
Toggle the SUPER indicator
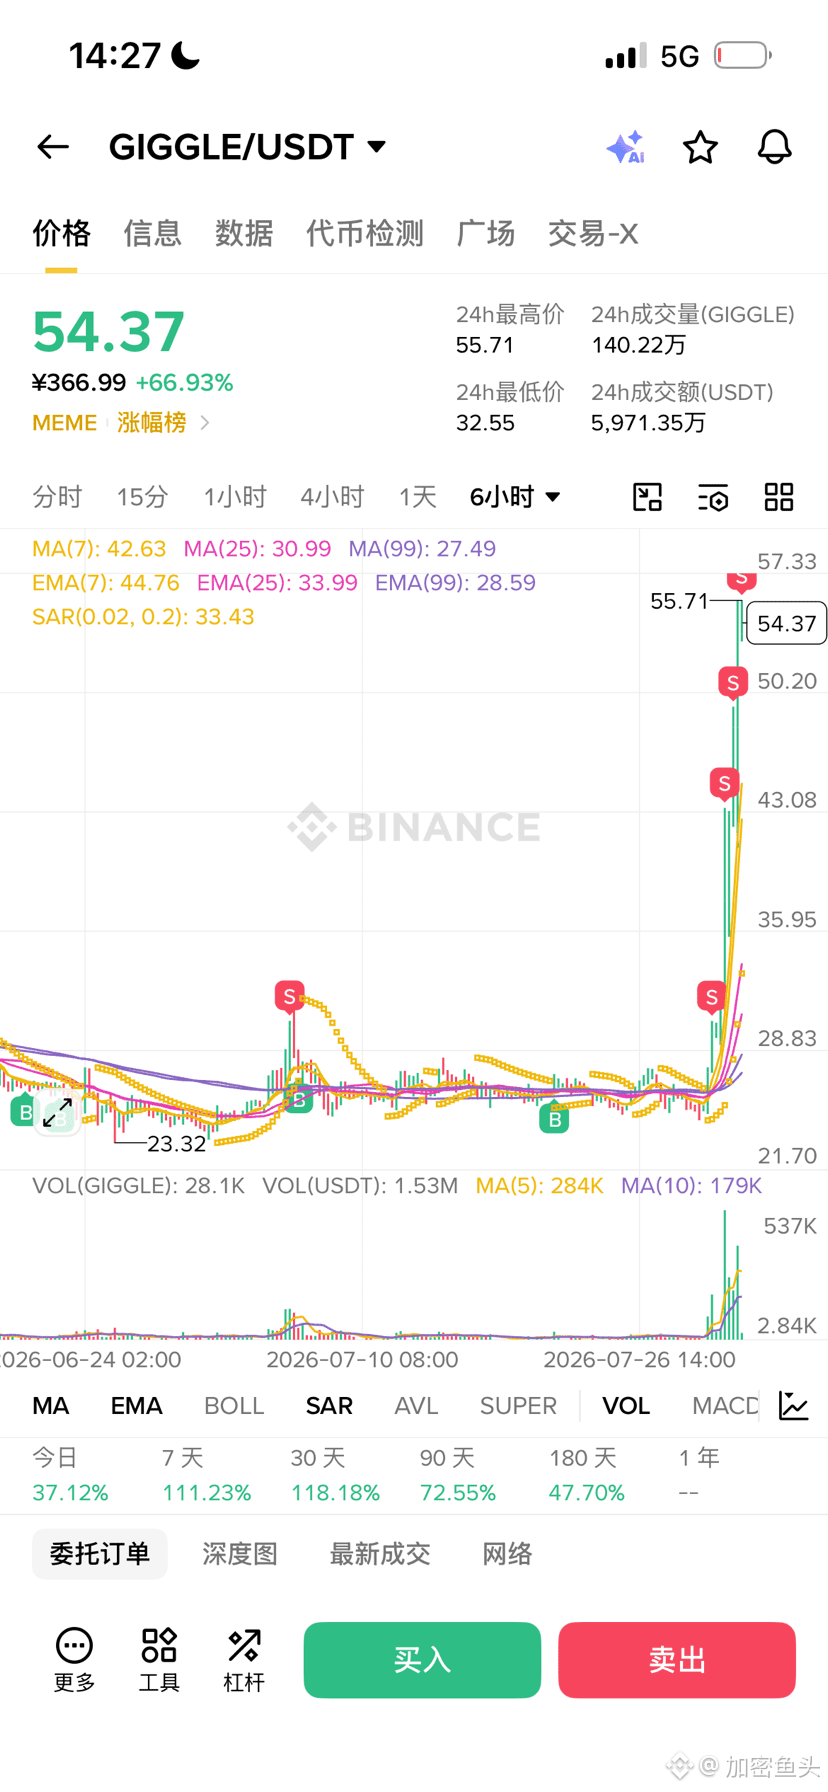518,1406
